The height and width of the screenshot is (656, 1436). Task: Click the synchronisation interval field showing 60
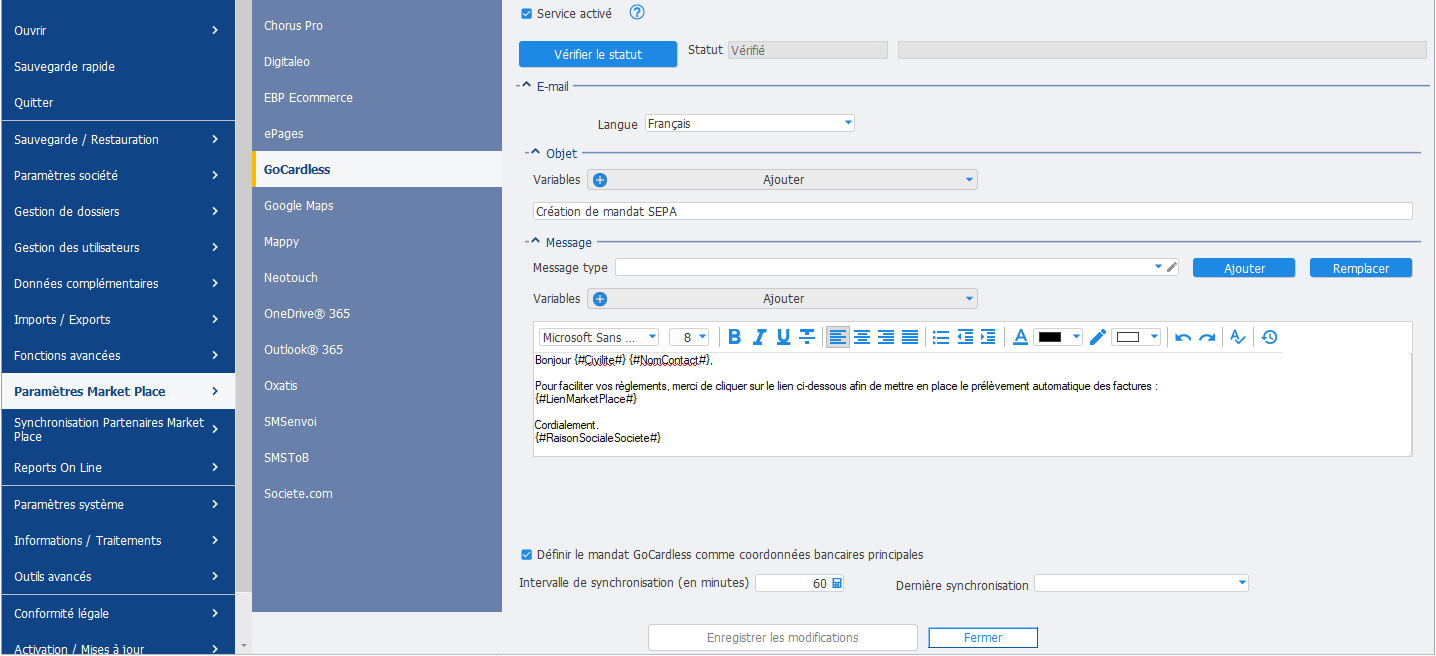[x=799, y=583]
